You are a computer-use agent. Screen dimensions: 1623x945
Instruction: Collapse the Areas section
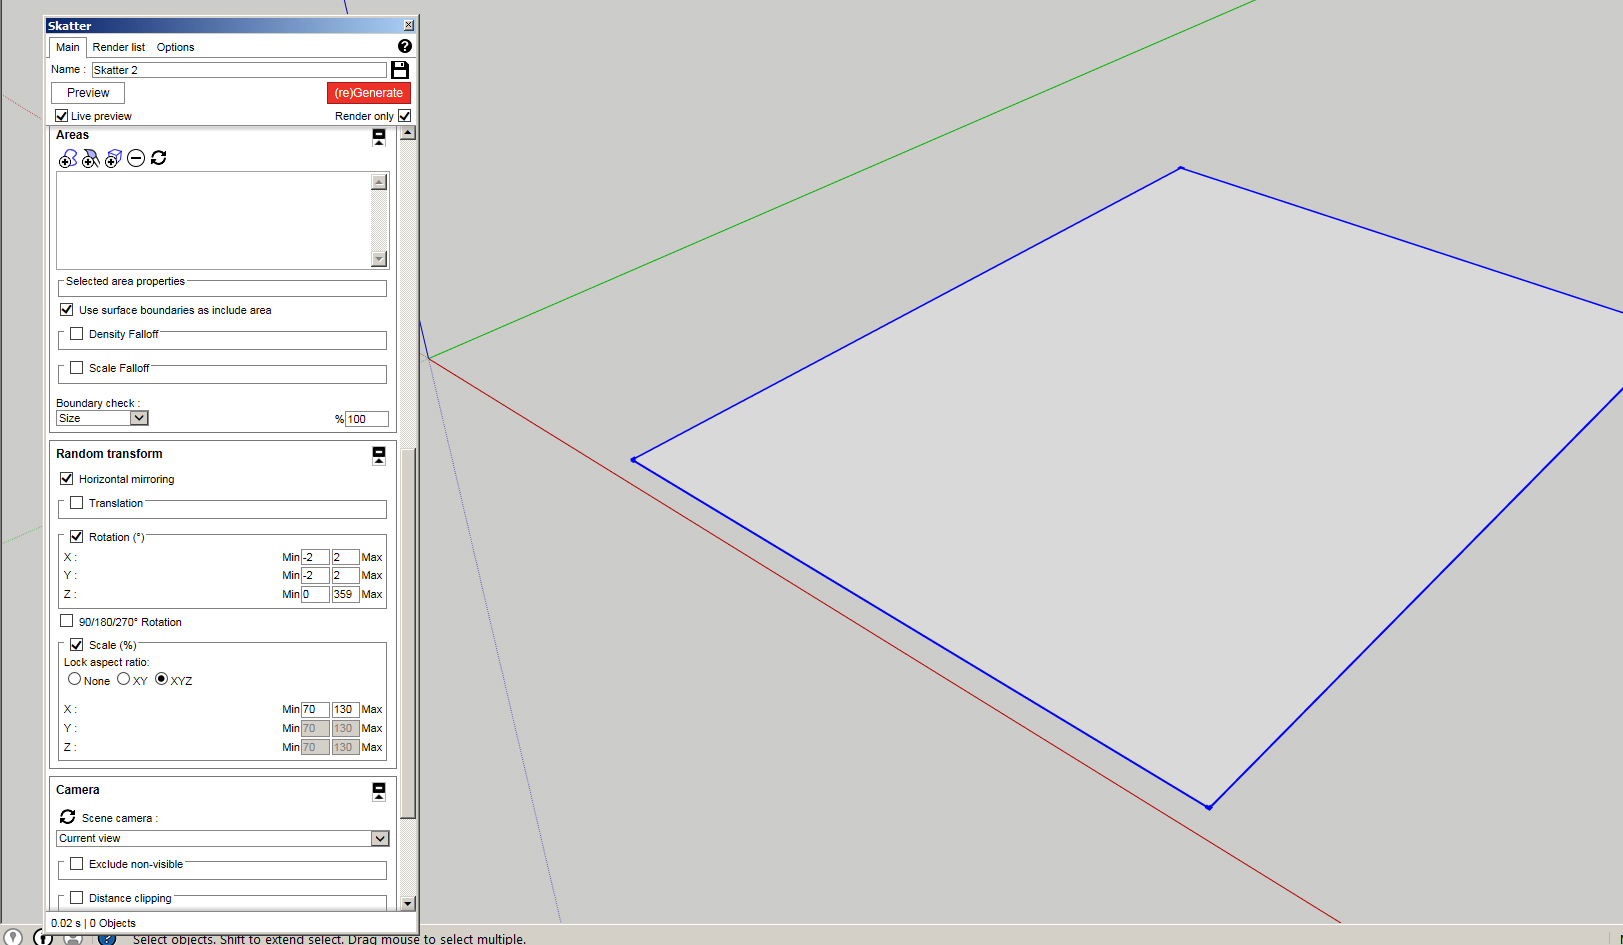click(379, 137)
